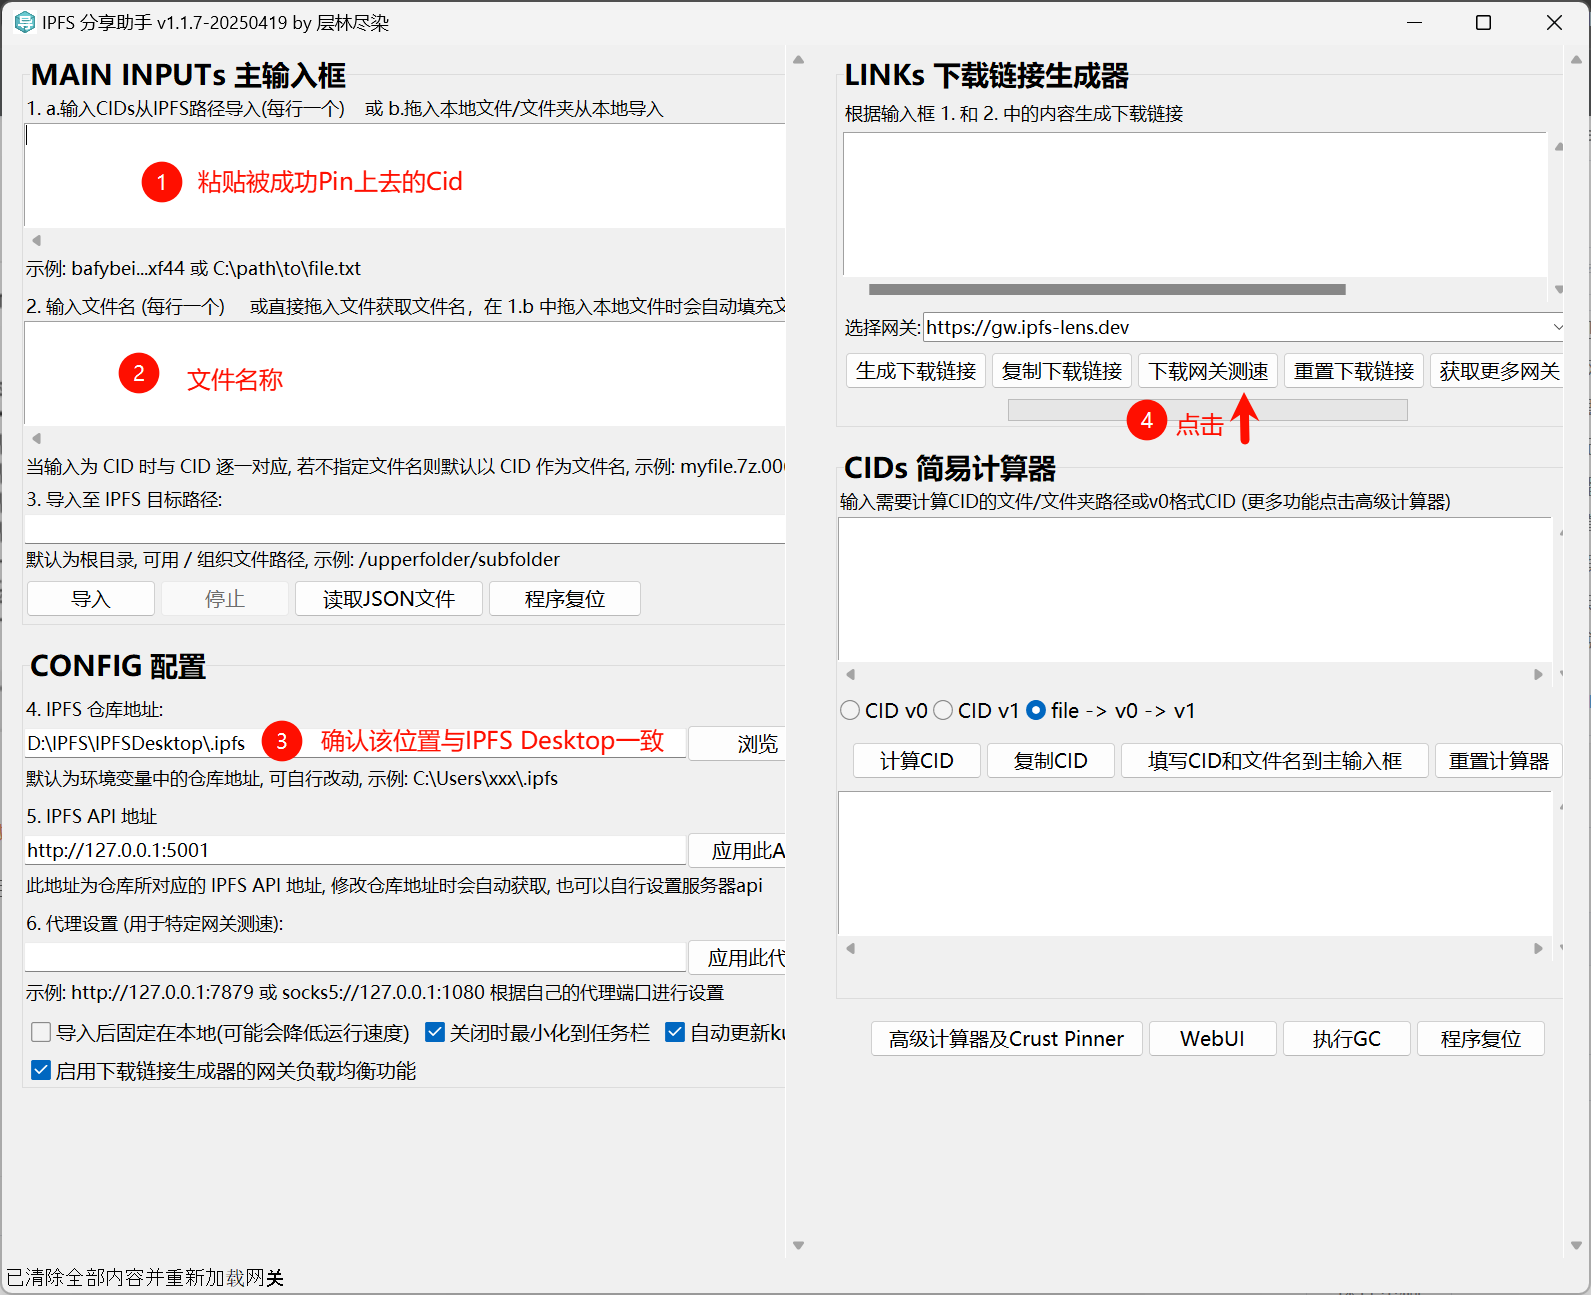Screen dimensions: 1591x1295
Task: Click the 下载网关测速 button
Action: [1207, 371]
